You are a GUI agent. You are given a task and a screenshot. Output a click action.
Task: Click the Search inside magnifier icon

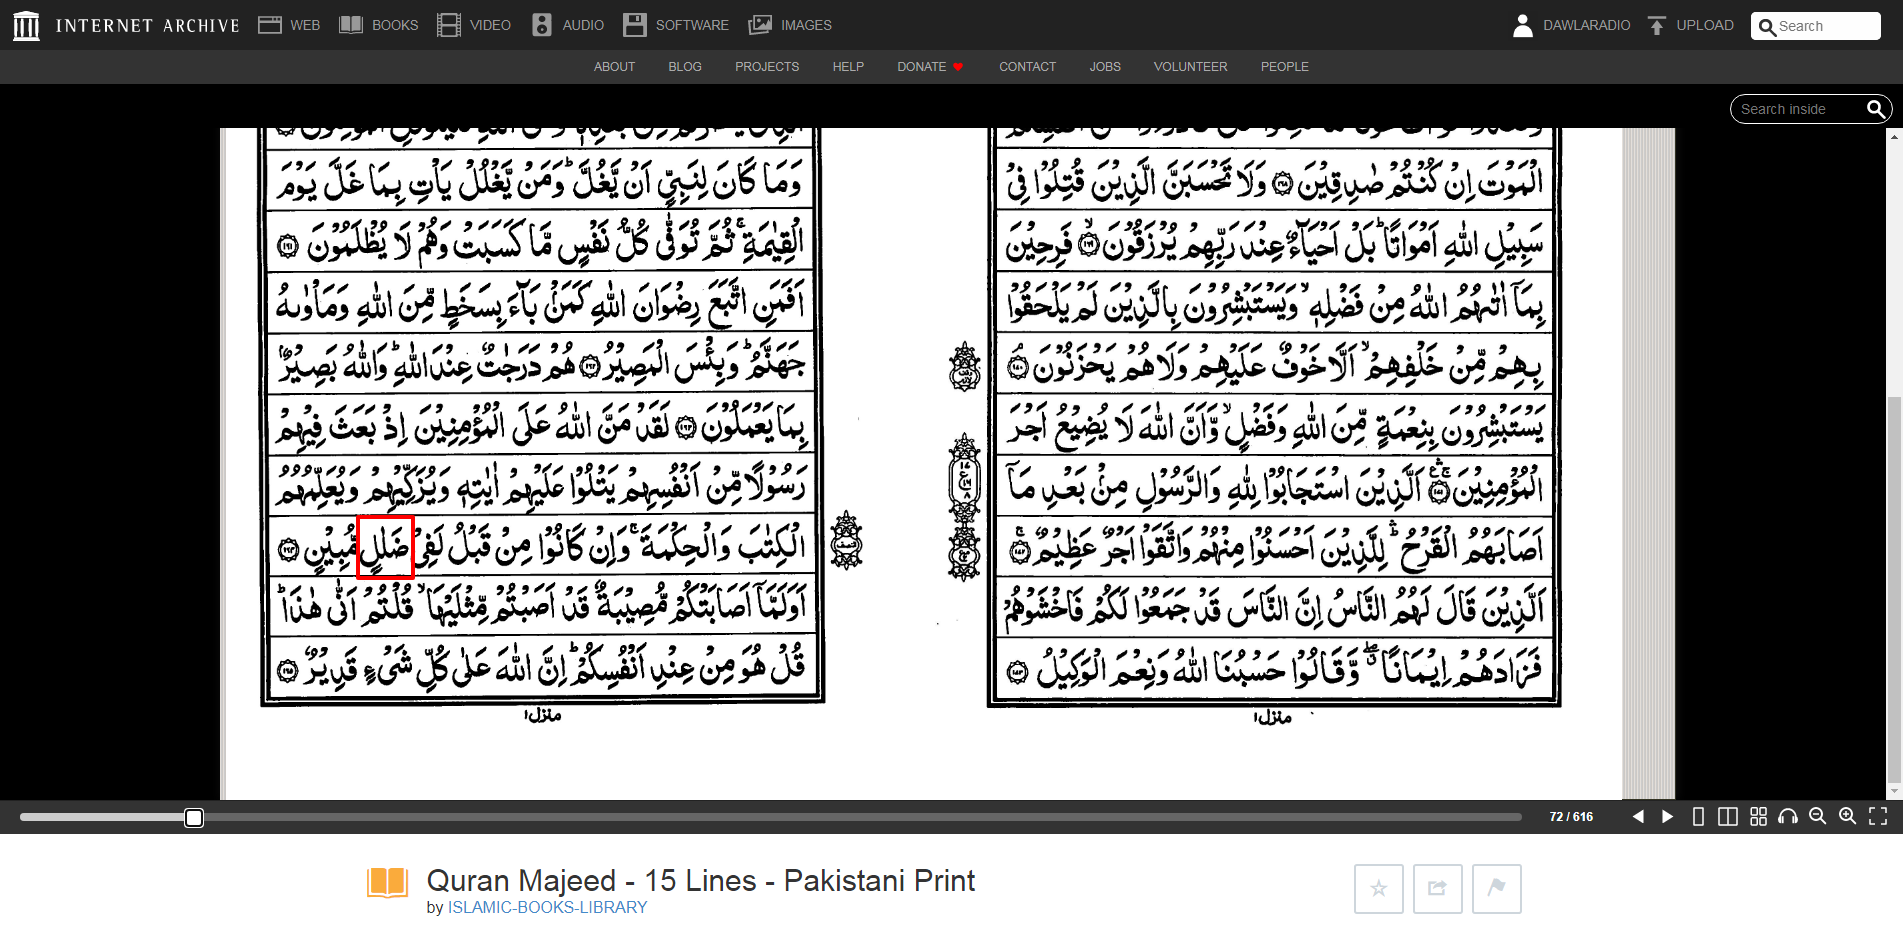tap(1876, 109)
